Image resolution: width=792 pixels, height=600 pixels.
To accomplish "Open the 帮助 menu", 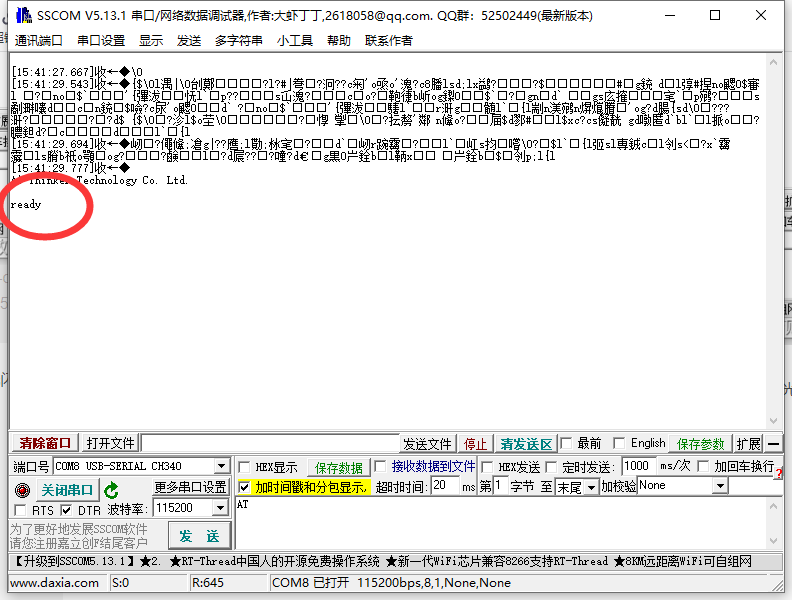I will click(338, 40).
